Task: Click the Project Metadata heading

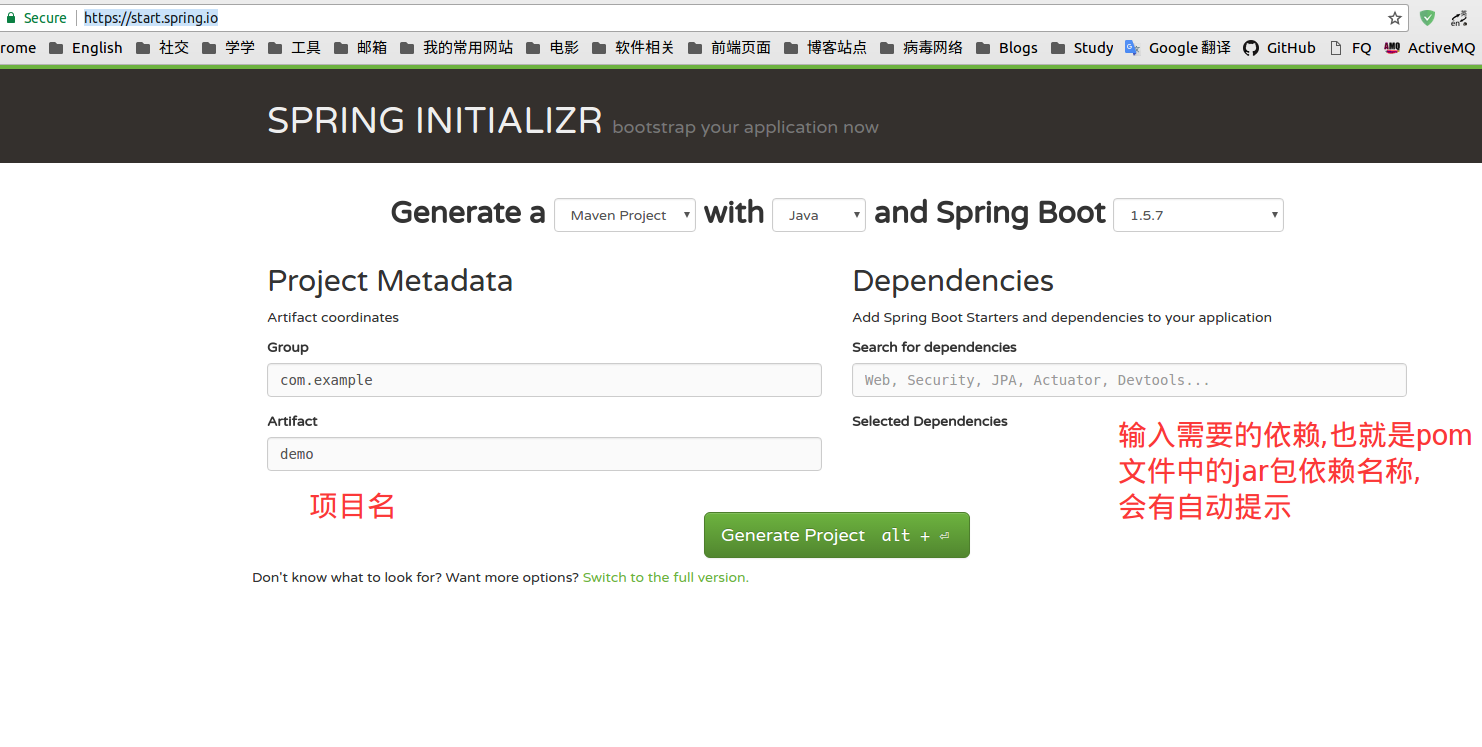Action: [390, 281]
